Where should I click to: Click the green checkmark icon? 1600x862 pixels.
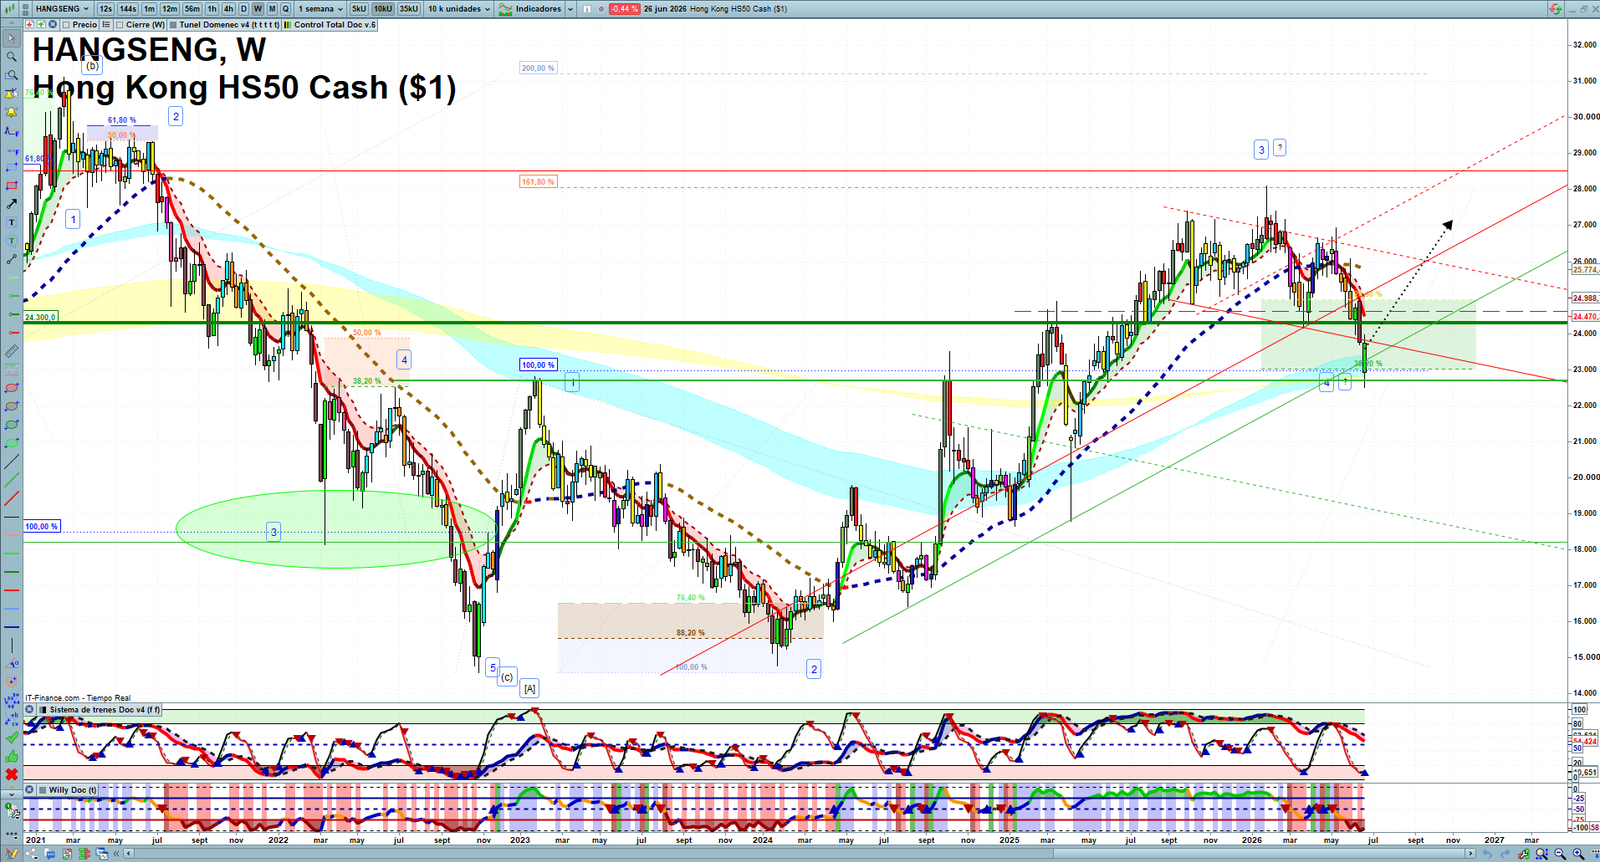tap(12, 737)
